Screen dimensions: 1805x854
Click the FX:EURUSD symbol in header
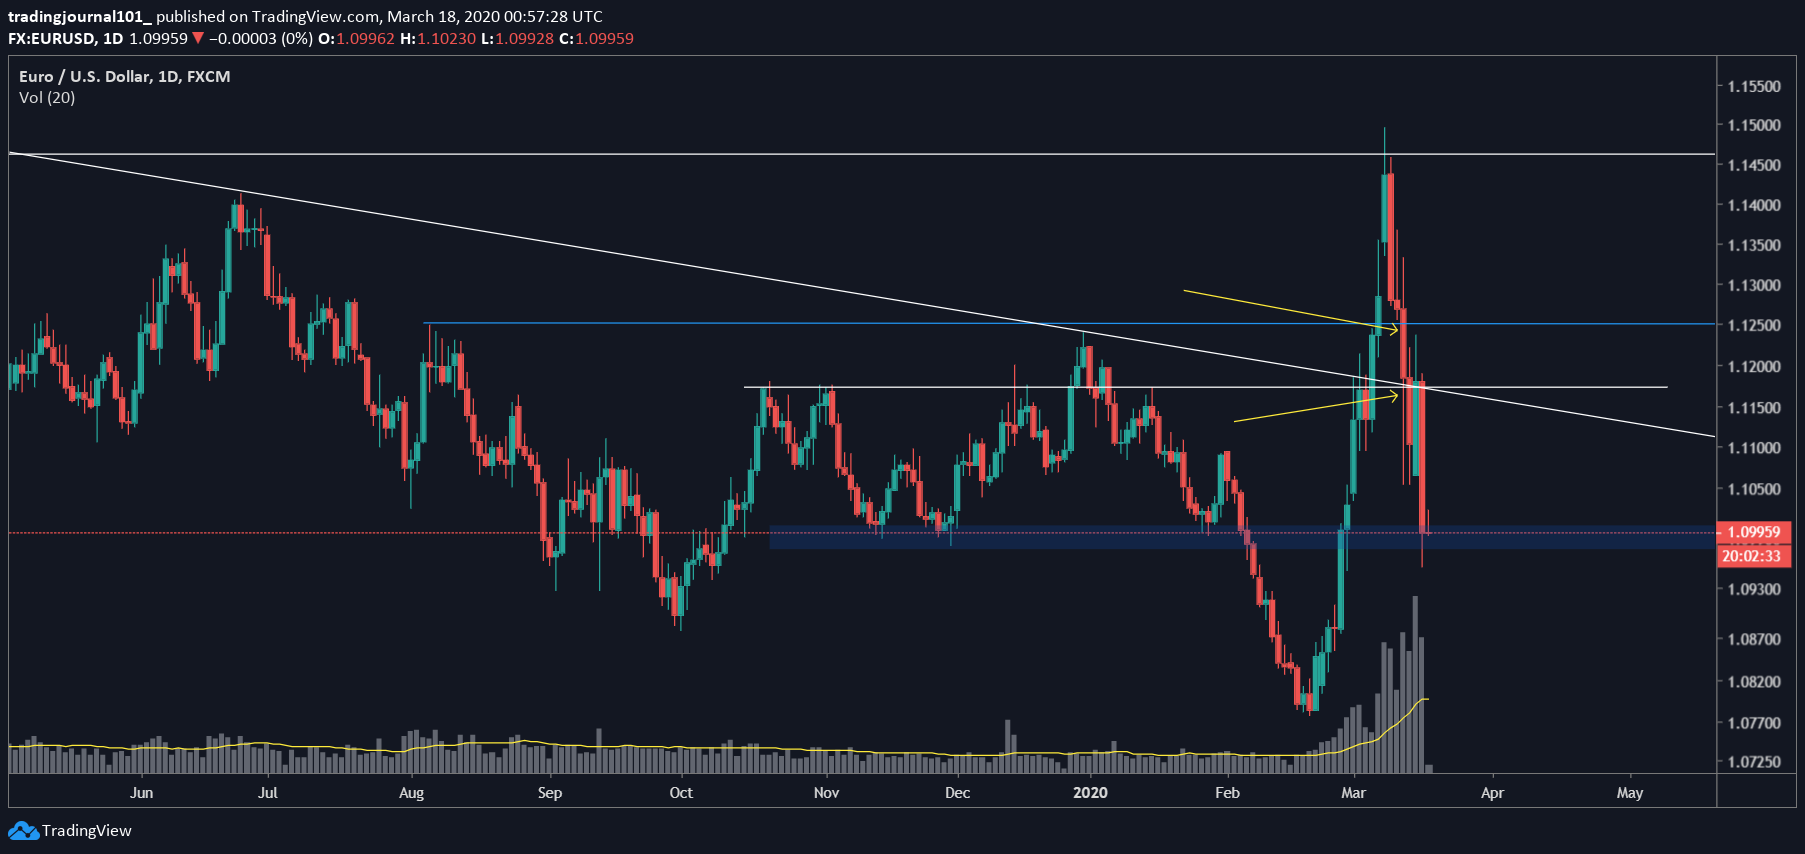tap(52, 39)
